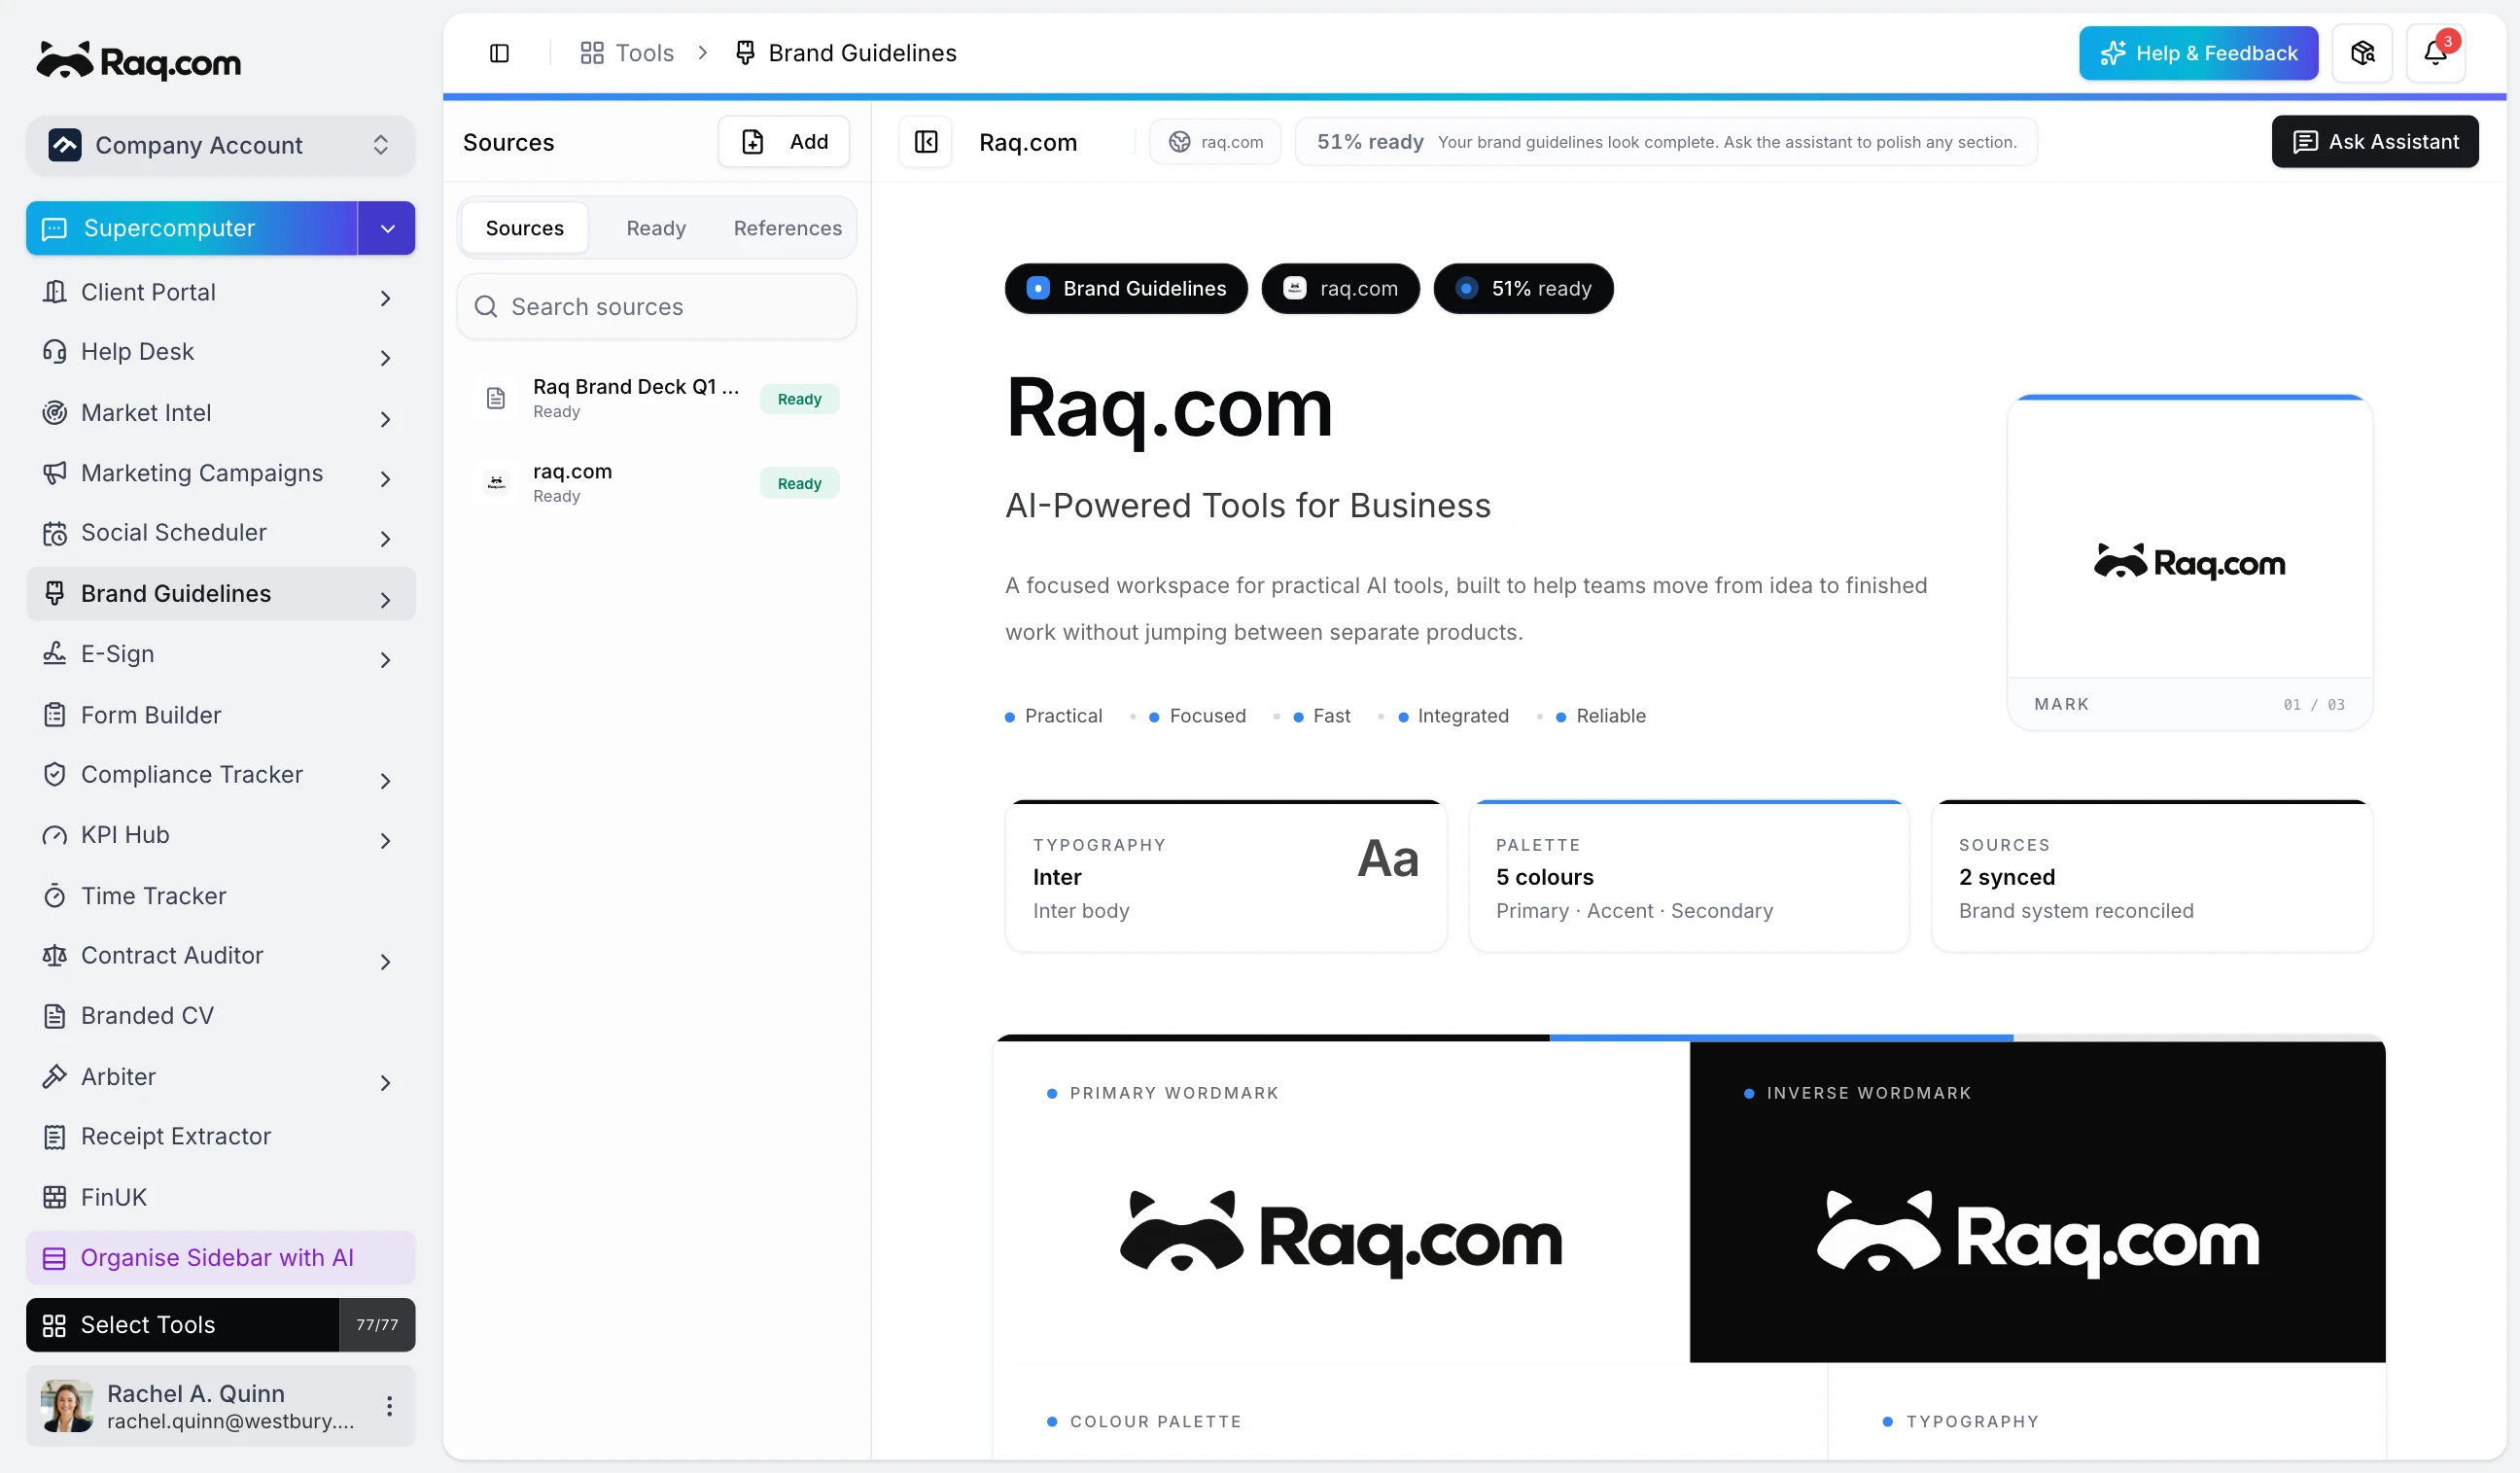Click the package search icon near bell
The image size is (2520, 1473).
[2362, 53]
